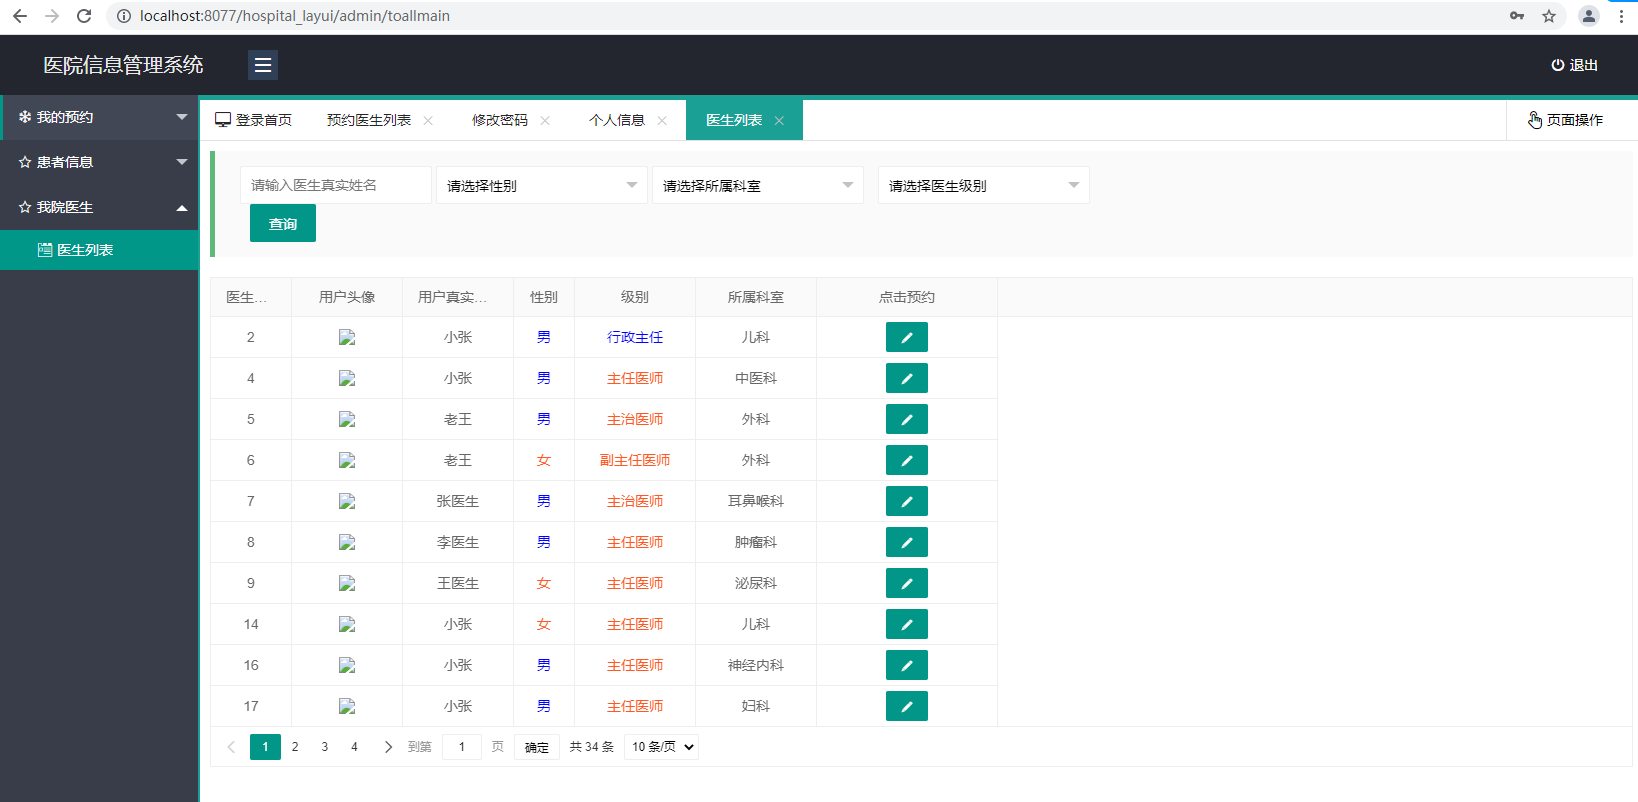The width and height of the screenshot is (1638, 802).
Task: Focus the doctor real name input field
Action: (335, 185)
